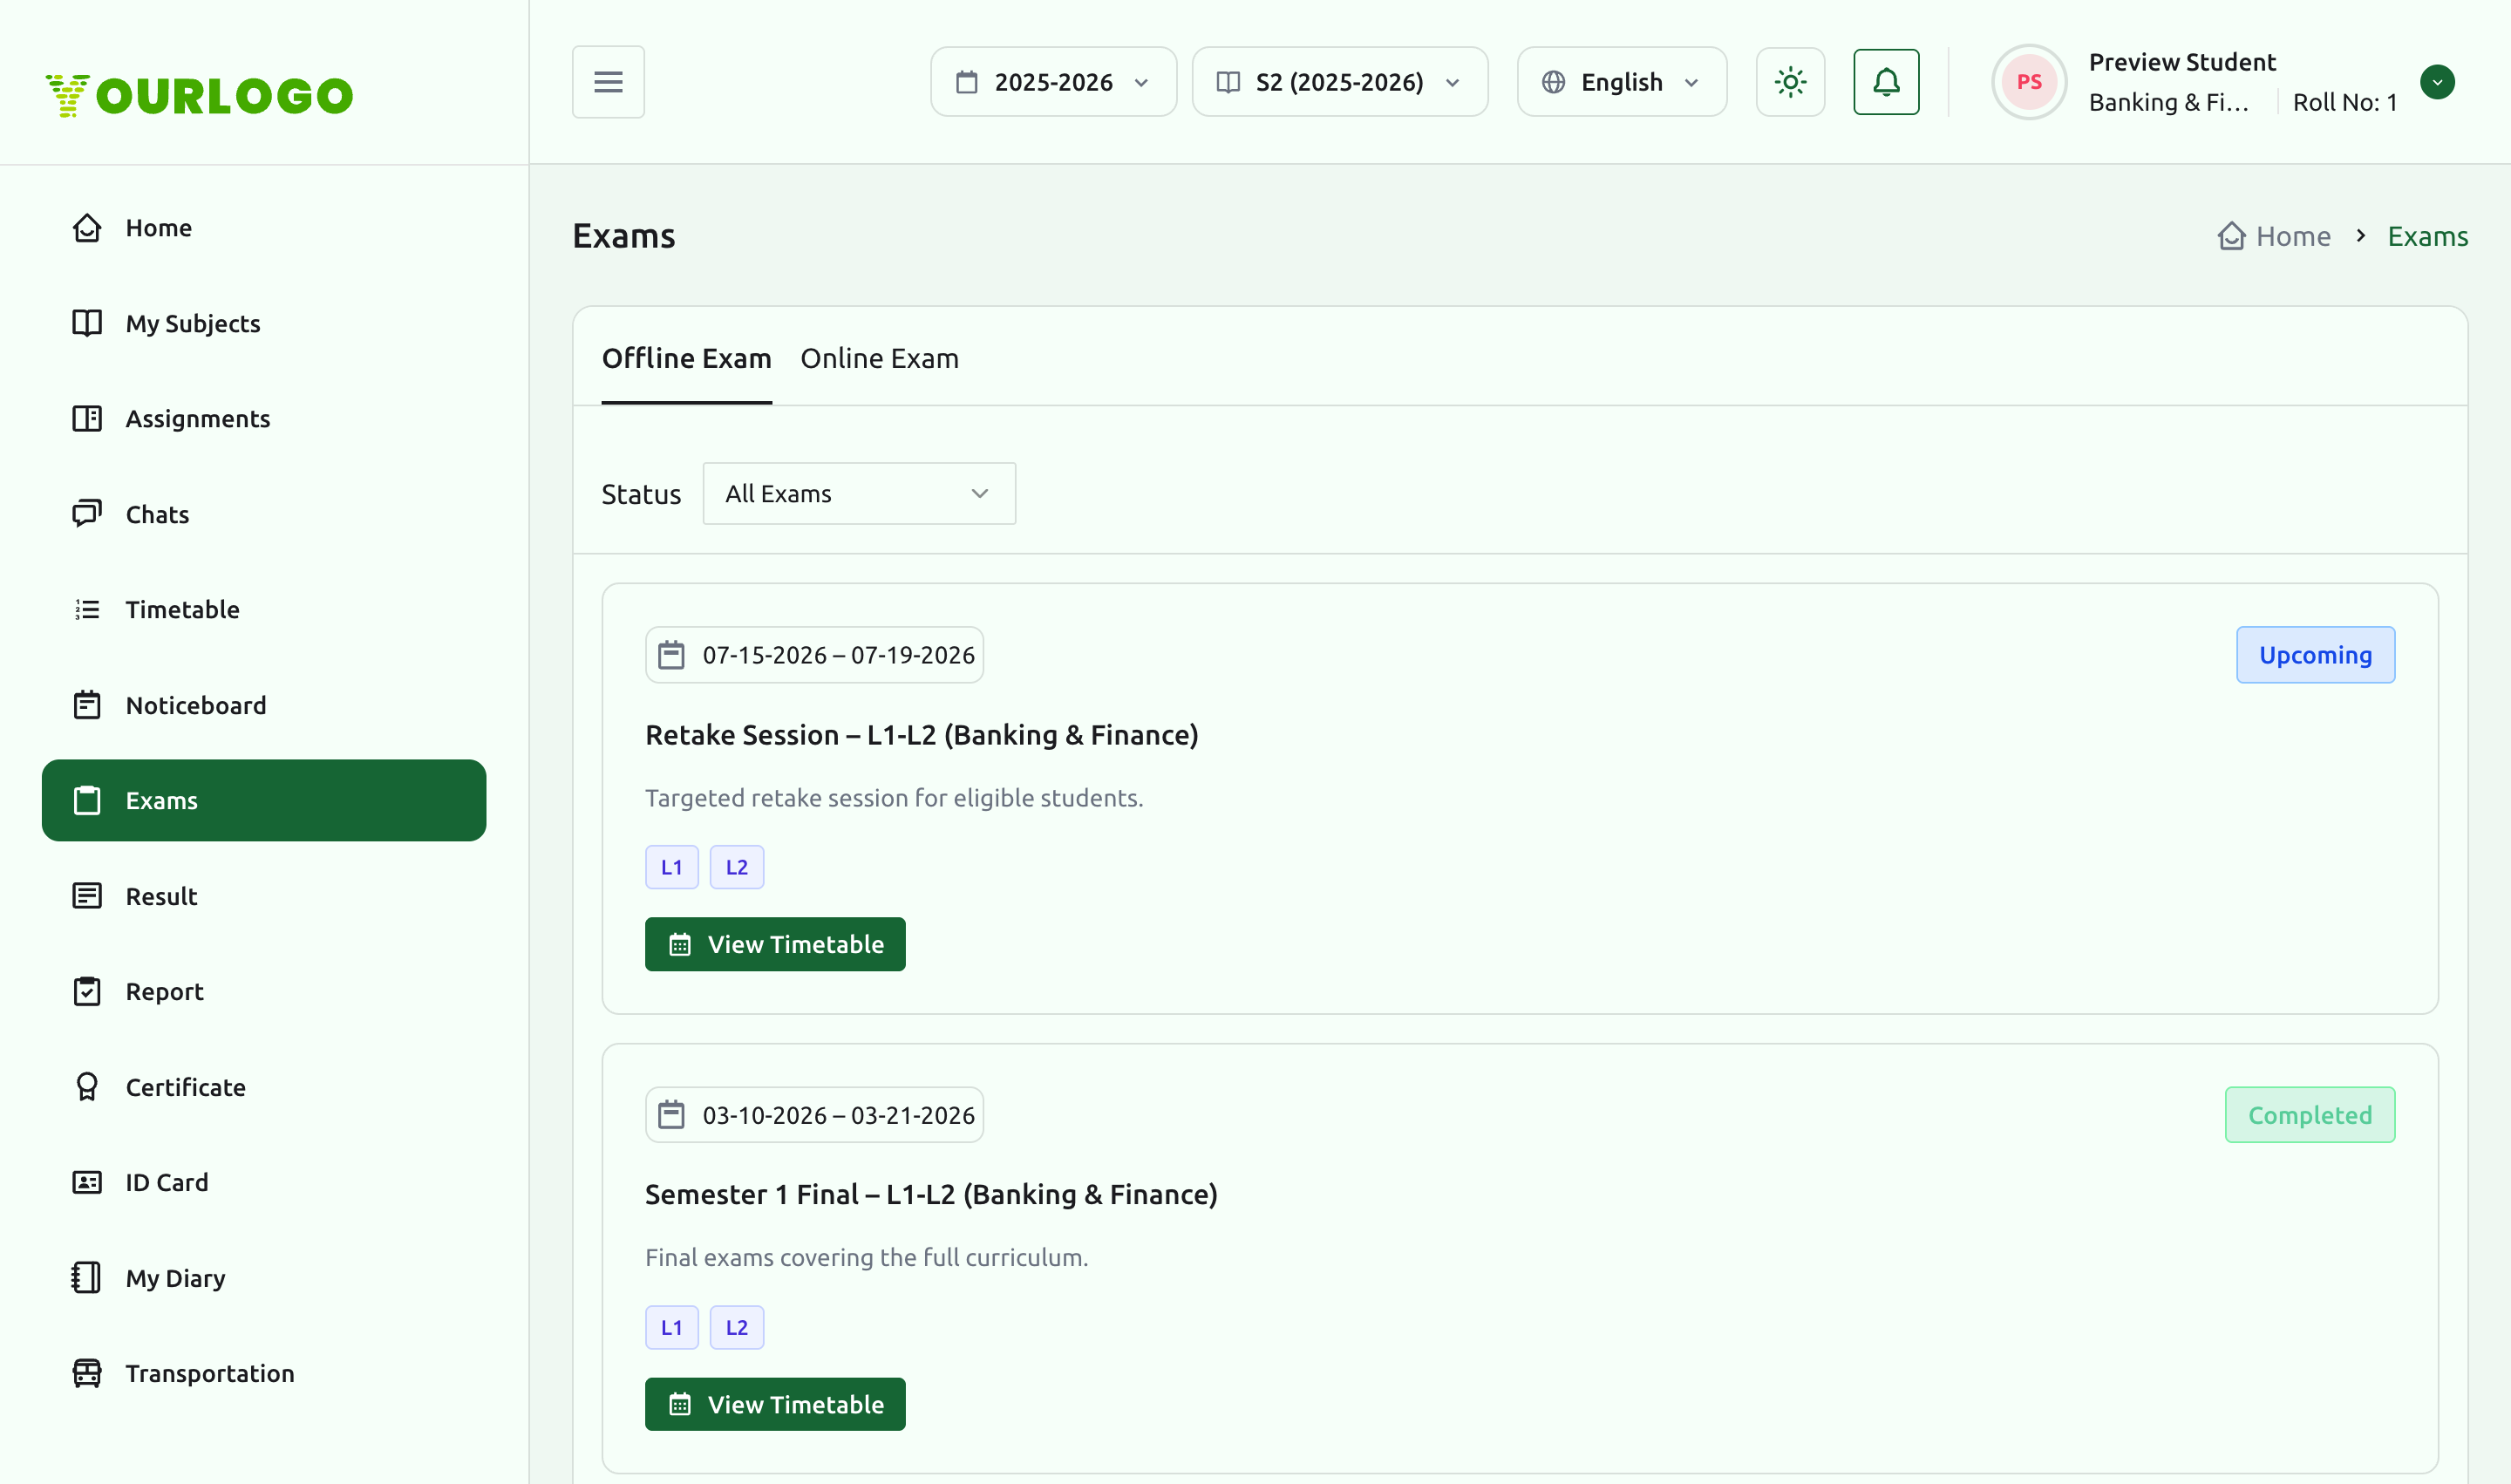Screen dimensions: 2511x1484
Task: Click the Report checkmark icon
Action: 87,991
